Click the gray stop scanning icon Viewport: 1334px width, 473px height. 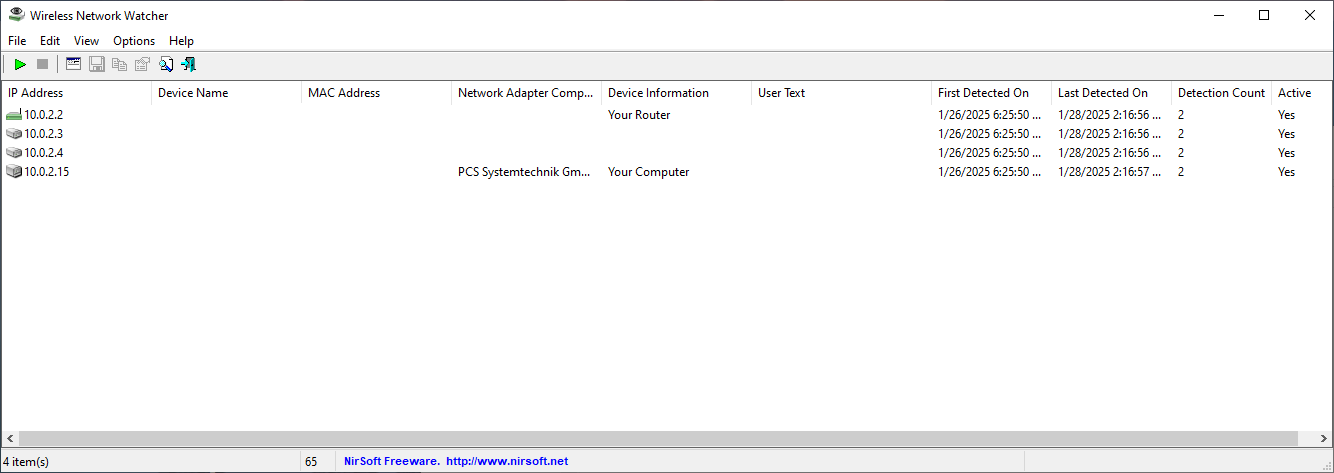pyautogui.click(x=42, y=65)
